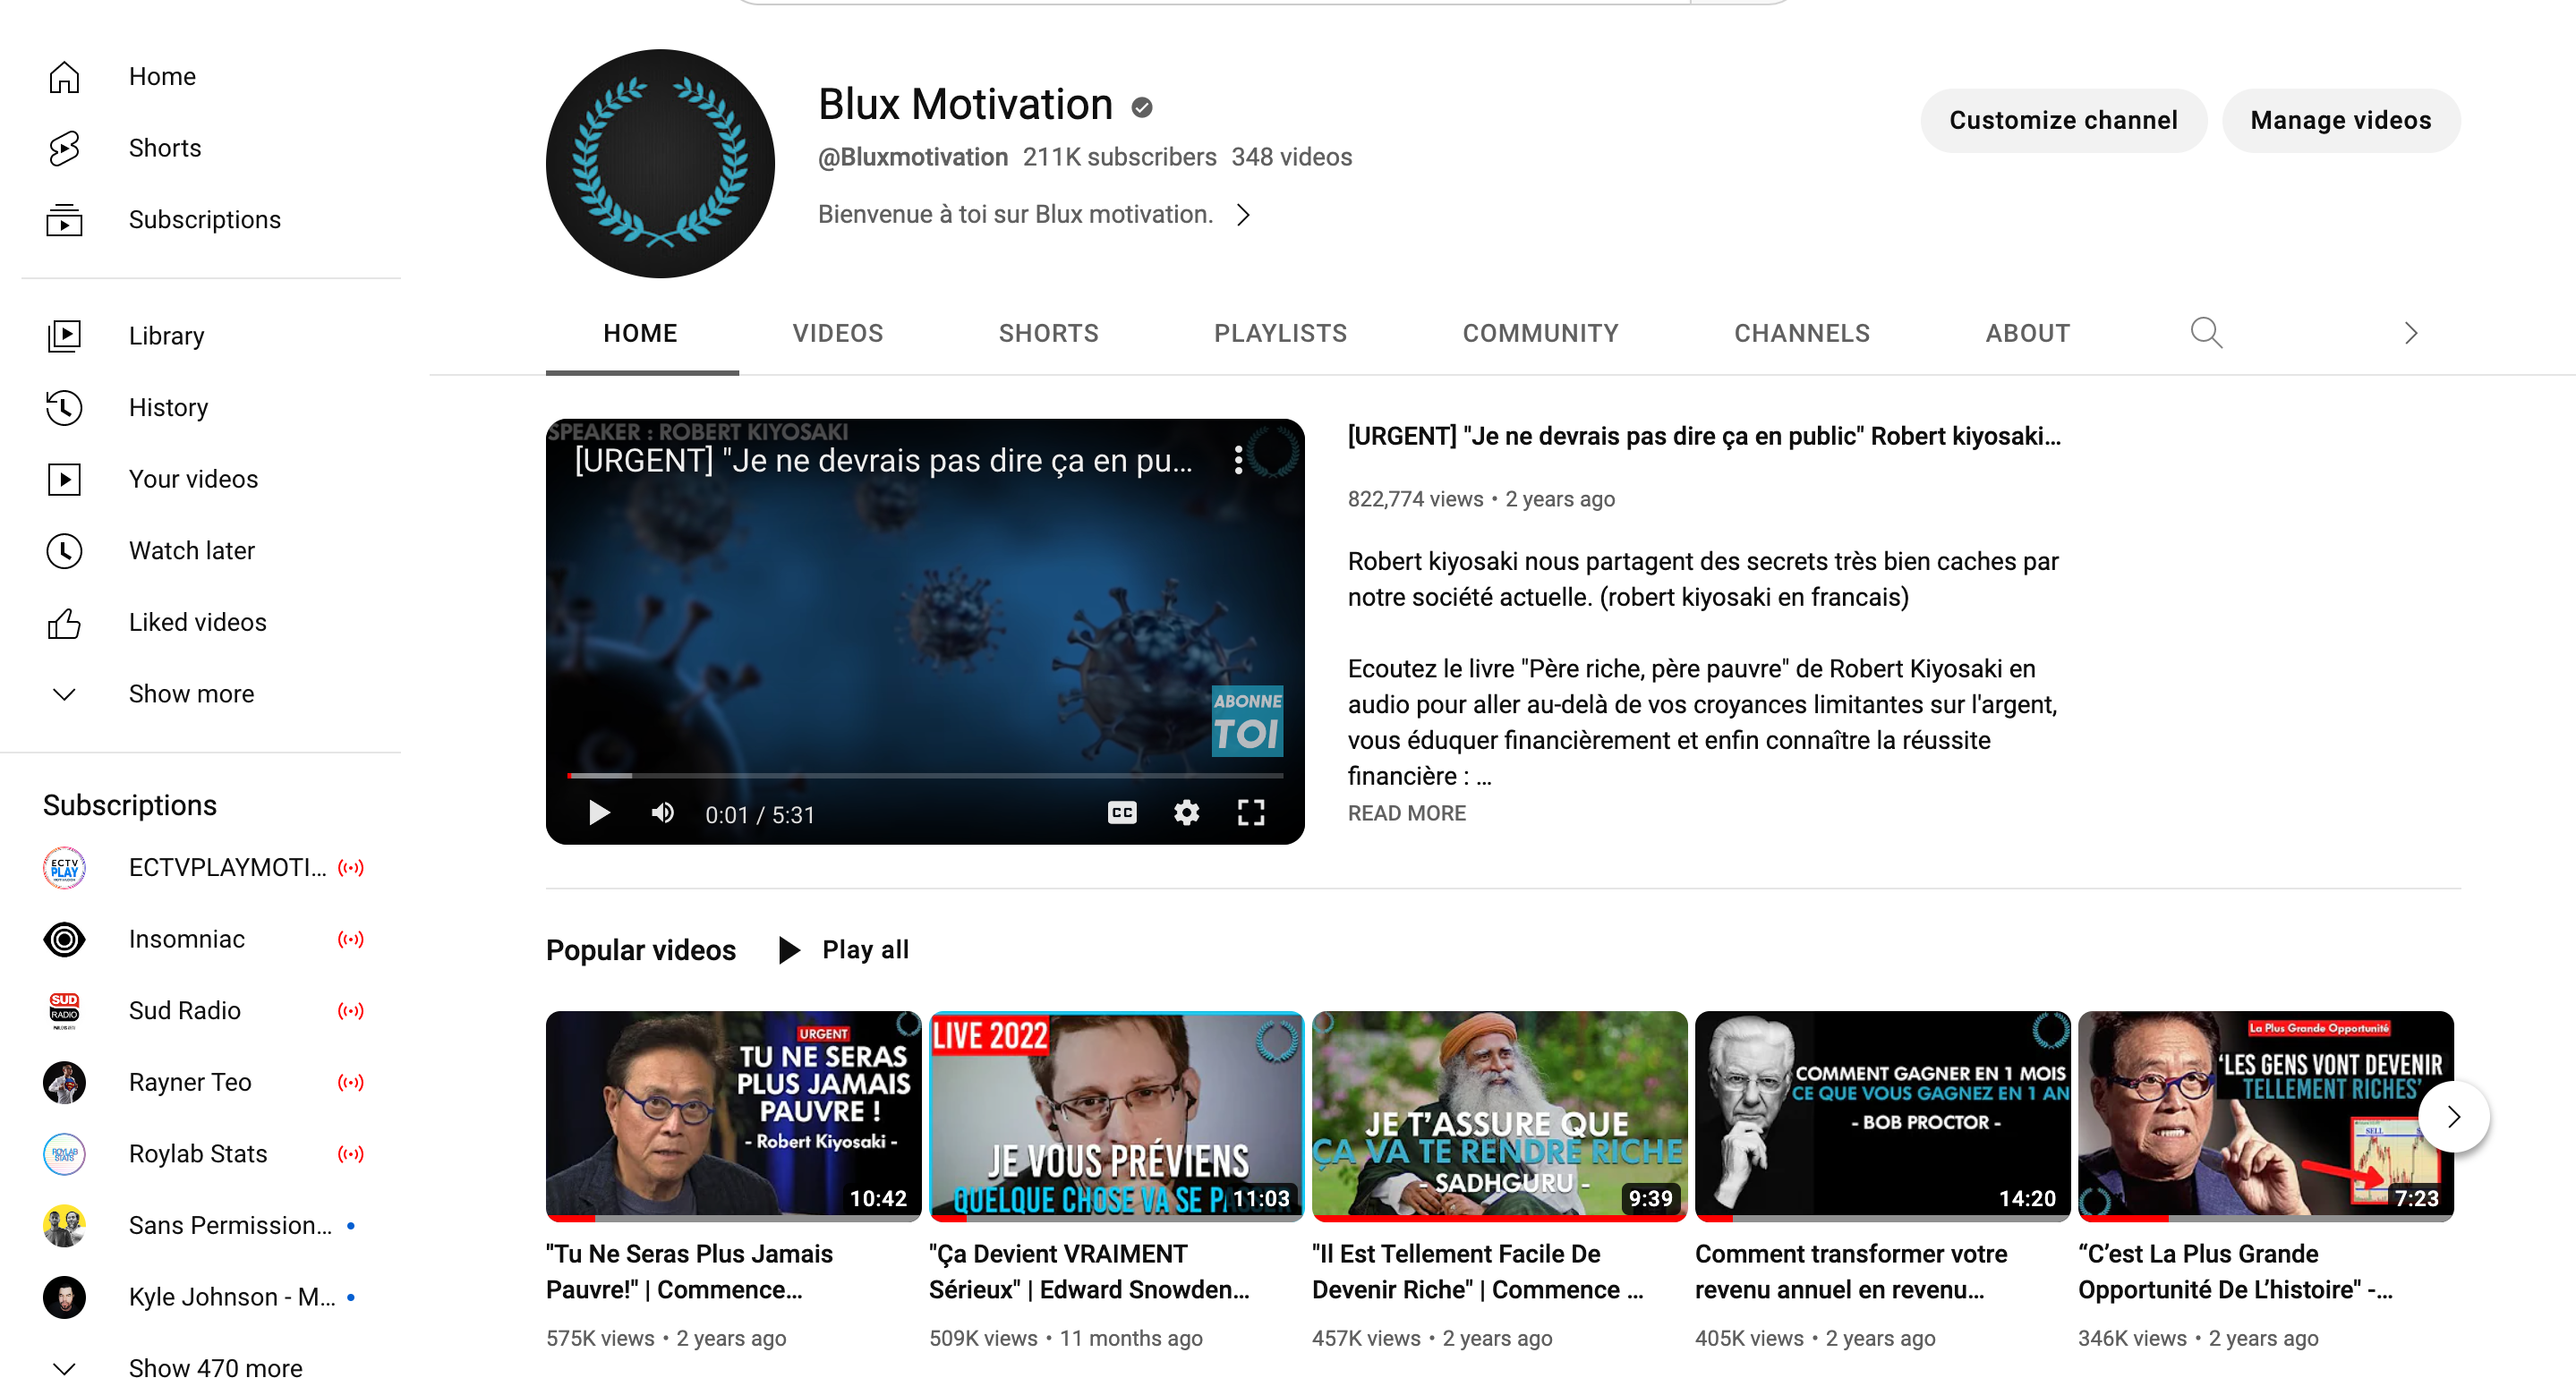Click the ECTVPLAYMOTI channel avatar
This screenshot has height=1378, width=2576.
[x=64, y=868]
